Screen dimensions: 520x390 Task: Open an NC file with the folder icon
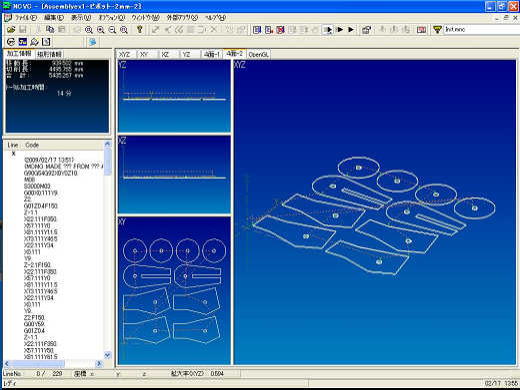click(11, 30)
